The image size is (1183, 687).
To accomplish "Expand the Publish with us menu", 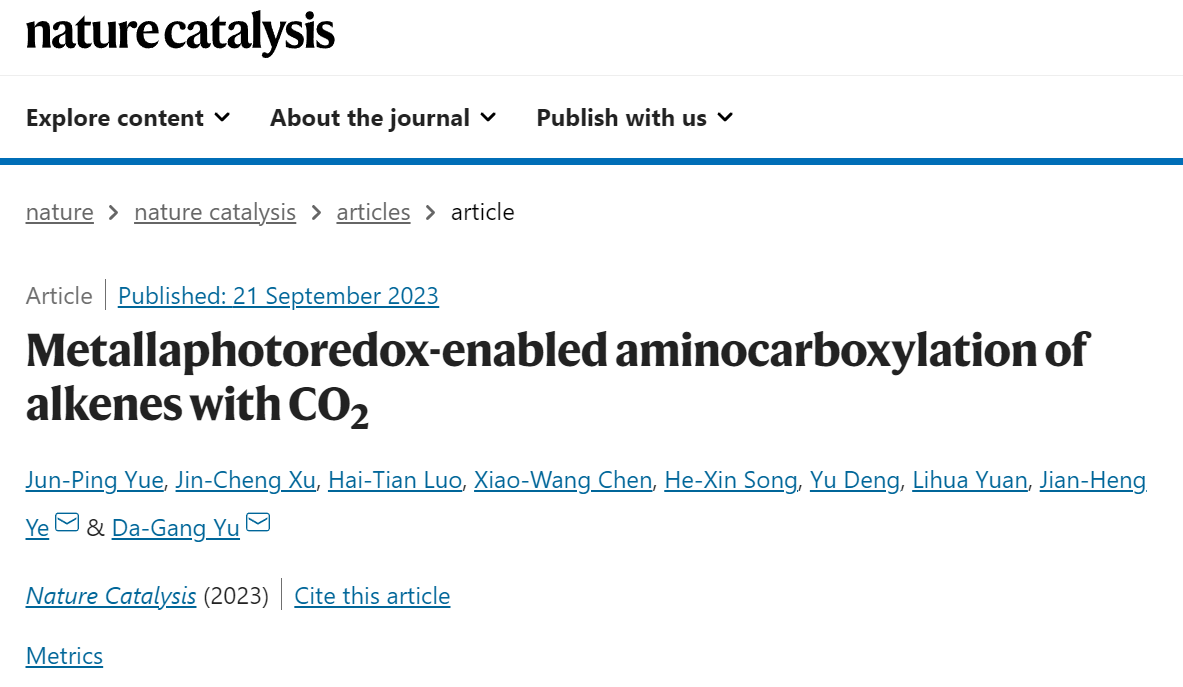I will coord(635,118).
